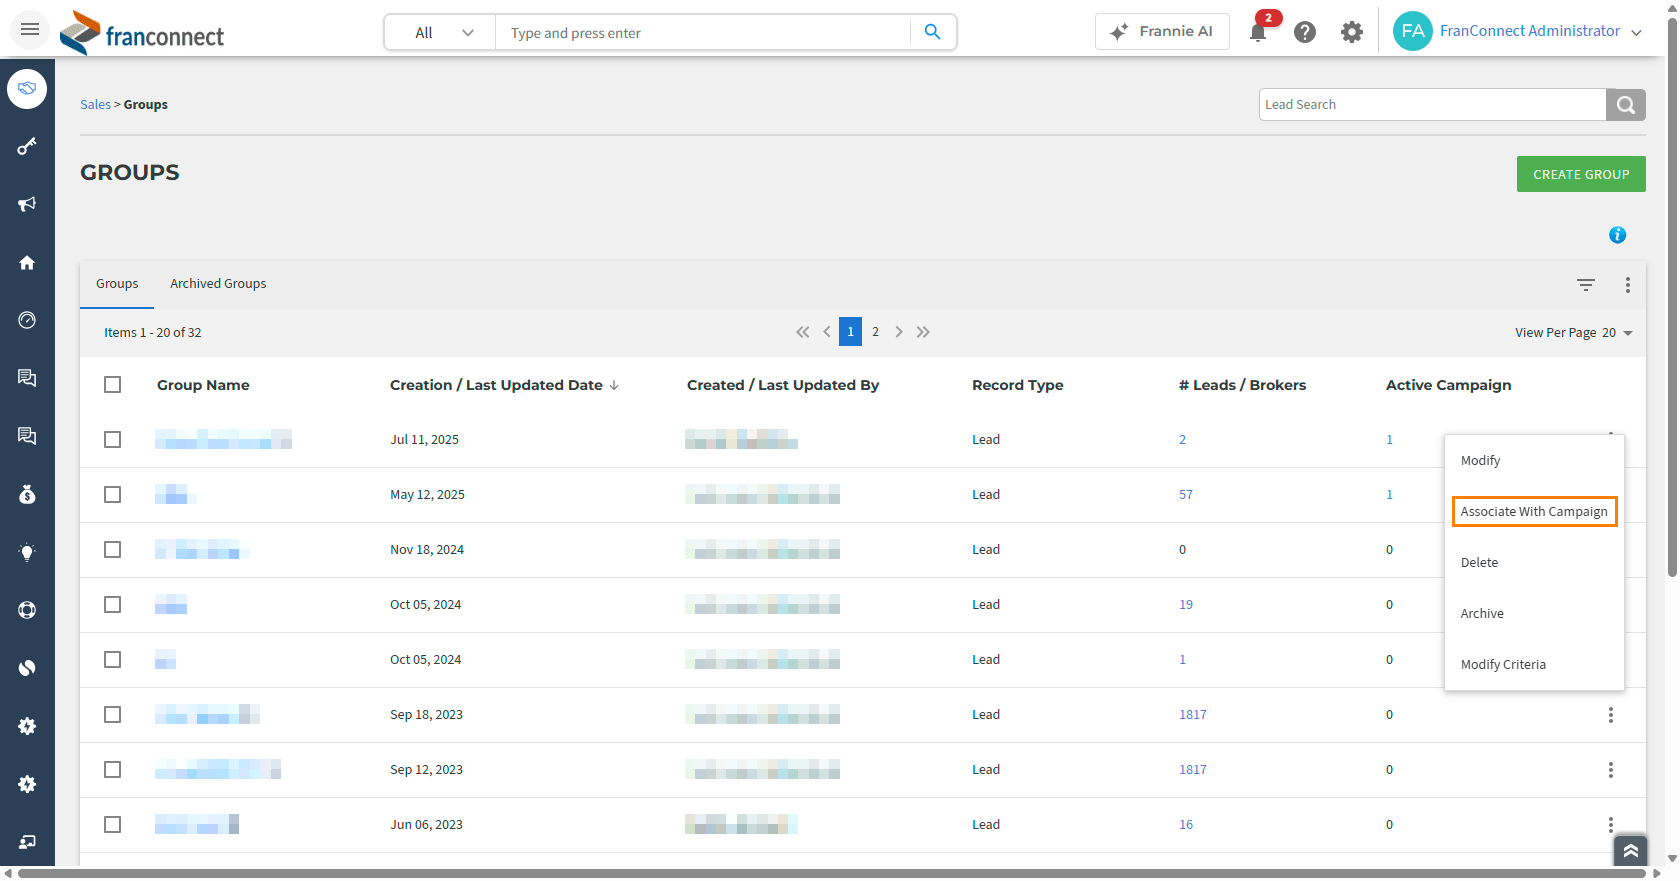This screenshot has height=881, width=1680.
Task: Submit Lead Search with the gray magnifier button
Action: pos(1626,105)
